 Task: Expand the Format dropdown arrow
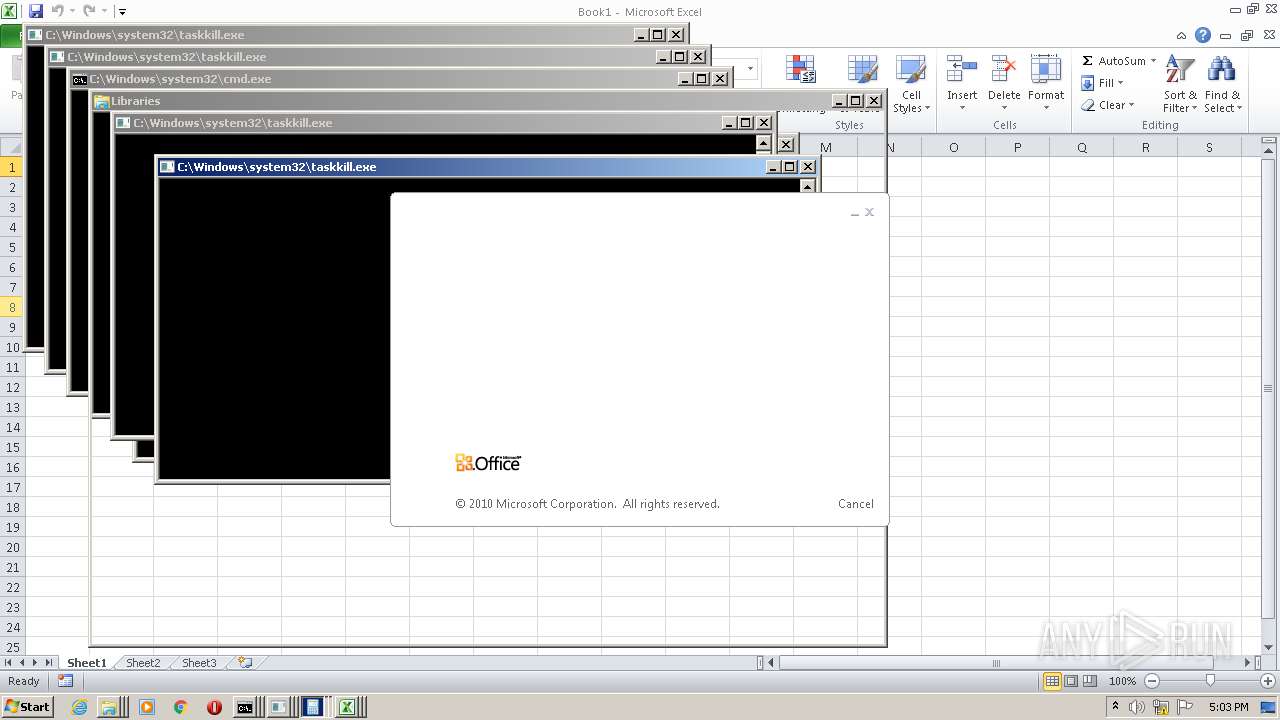1045,108
